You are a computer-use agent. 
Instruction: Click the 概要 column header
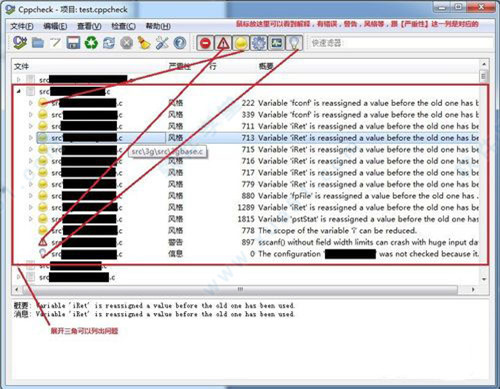coord(266,66)
